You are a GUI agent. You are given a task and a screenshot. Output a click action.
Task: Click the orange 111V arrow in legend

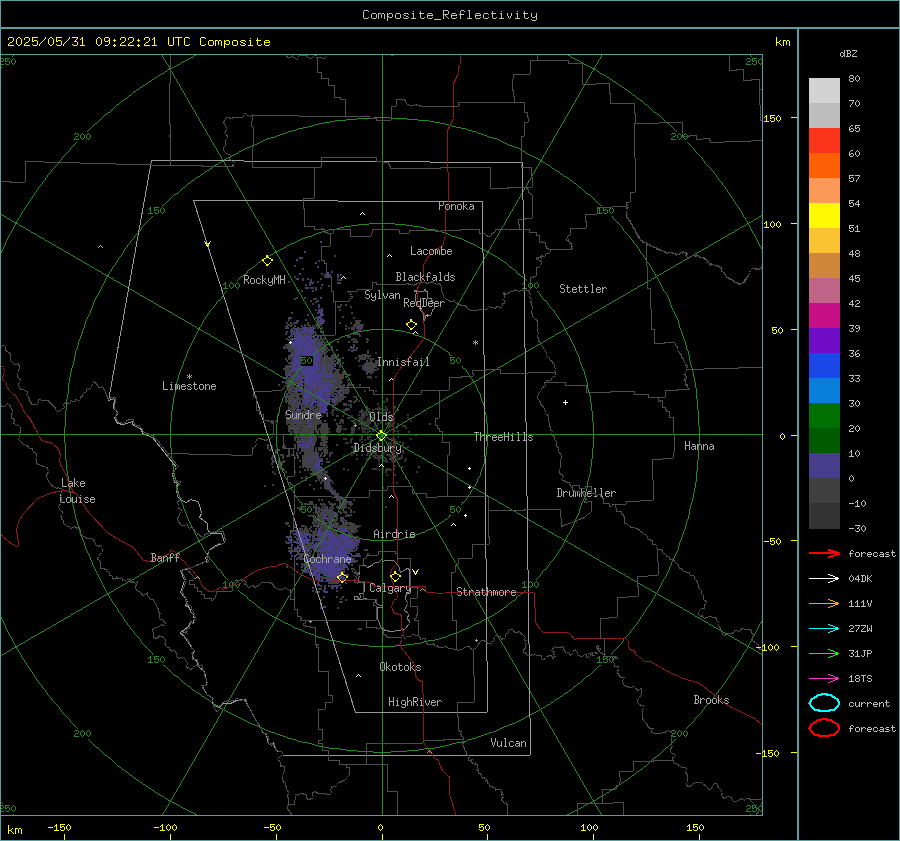click(x=824, y=603)
